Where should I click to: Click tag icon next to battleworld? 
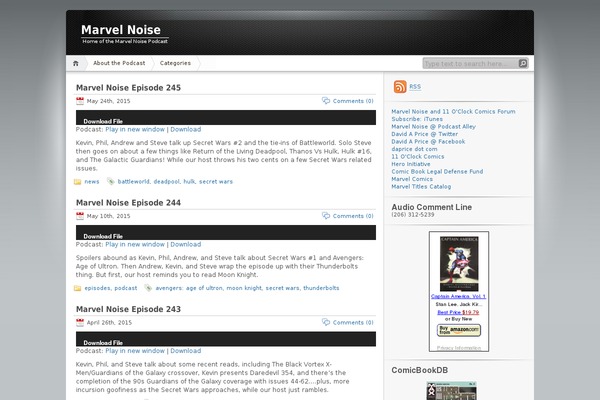(x=111, y=181)
